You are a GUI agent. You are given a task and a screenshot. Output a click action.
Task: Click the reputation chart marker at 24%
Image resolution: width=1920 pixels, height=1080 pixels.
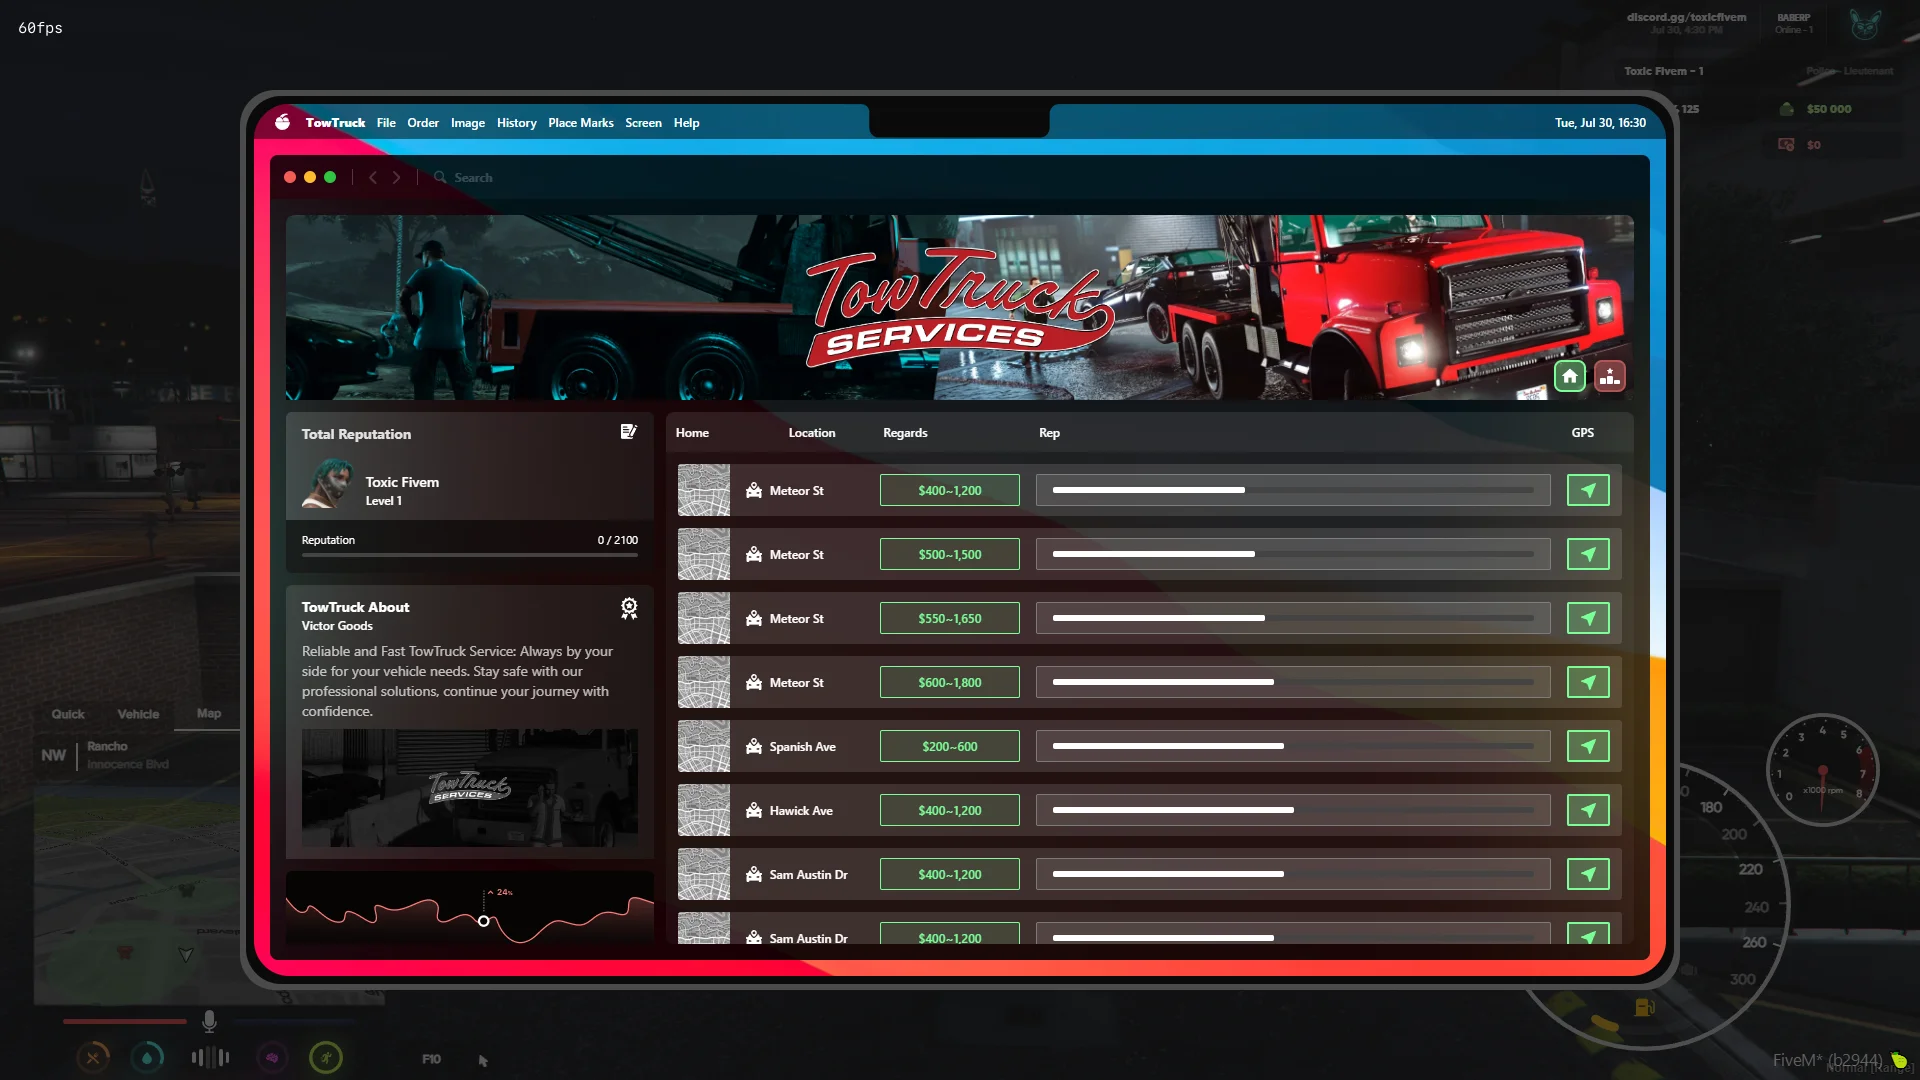pyautogui.click(x=484, y=921)
